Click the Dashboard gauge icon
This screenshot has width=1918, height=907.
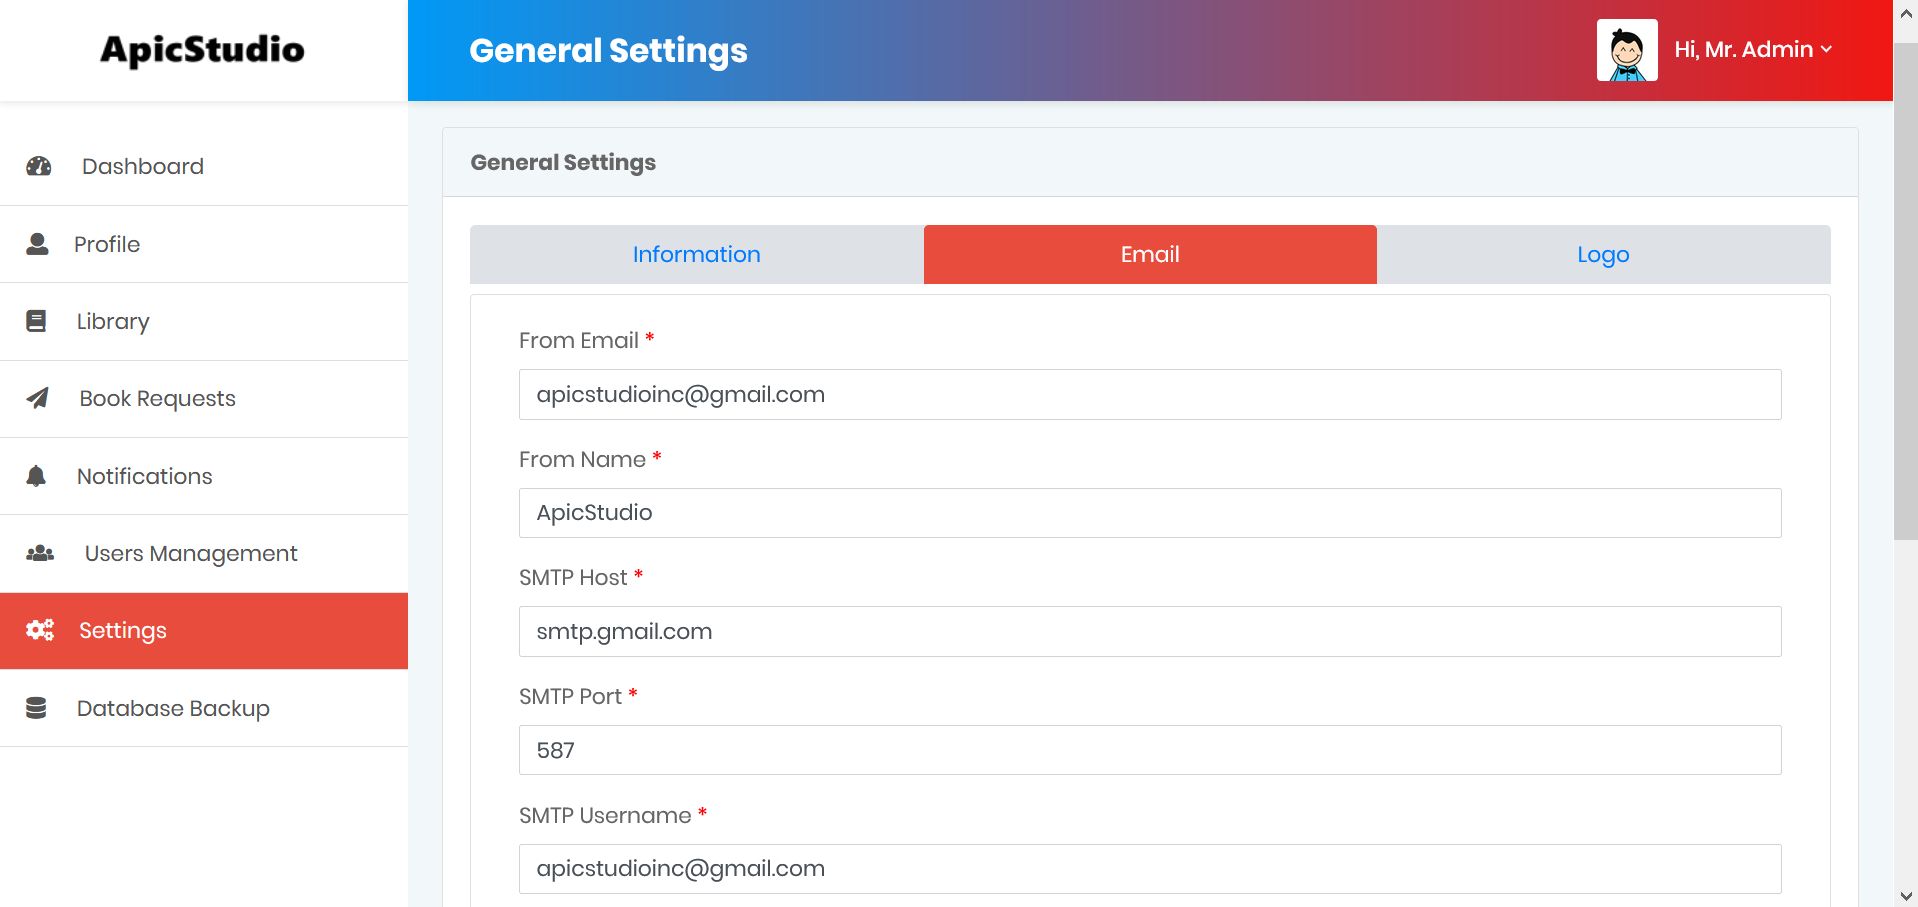point(39,166)
